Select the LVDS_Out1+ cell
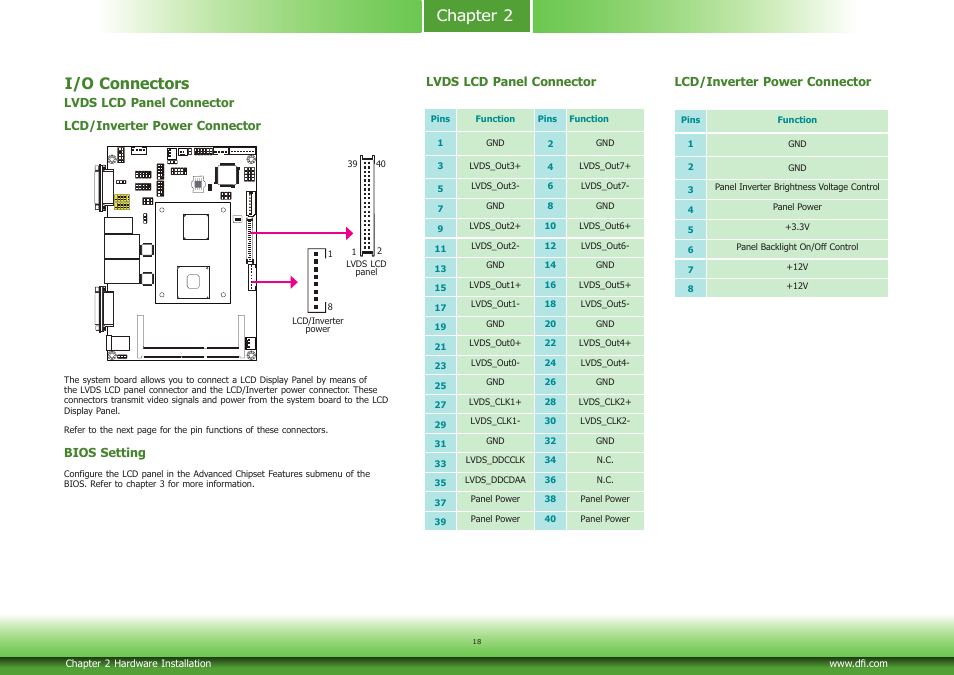This screenshot has height=675, width=954. click(495, 285)
